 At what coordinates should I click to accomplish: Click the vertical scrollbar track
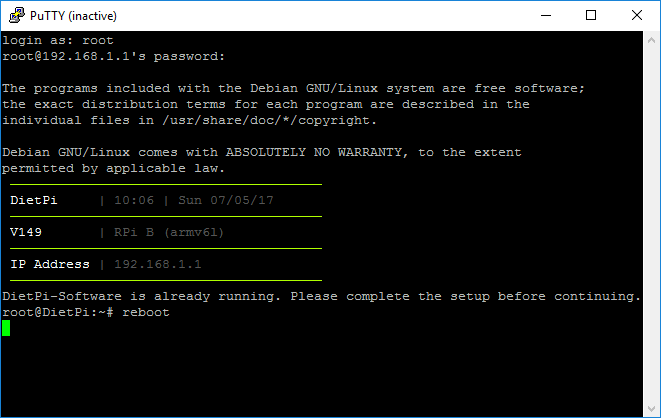point(651,225)
